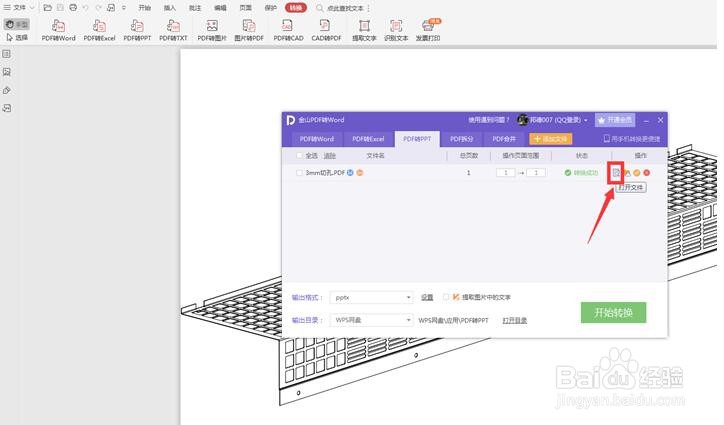724x425 pixels.
Task: Click the 清除 link in list header
Action: (329, 156)
